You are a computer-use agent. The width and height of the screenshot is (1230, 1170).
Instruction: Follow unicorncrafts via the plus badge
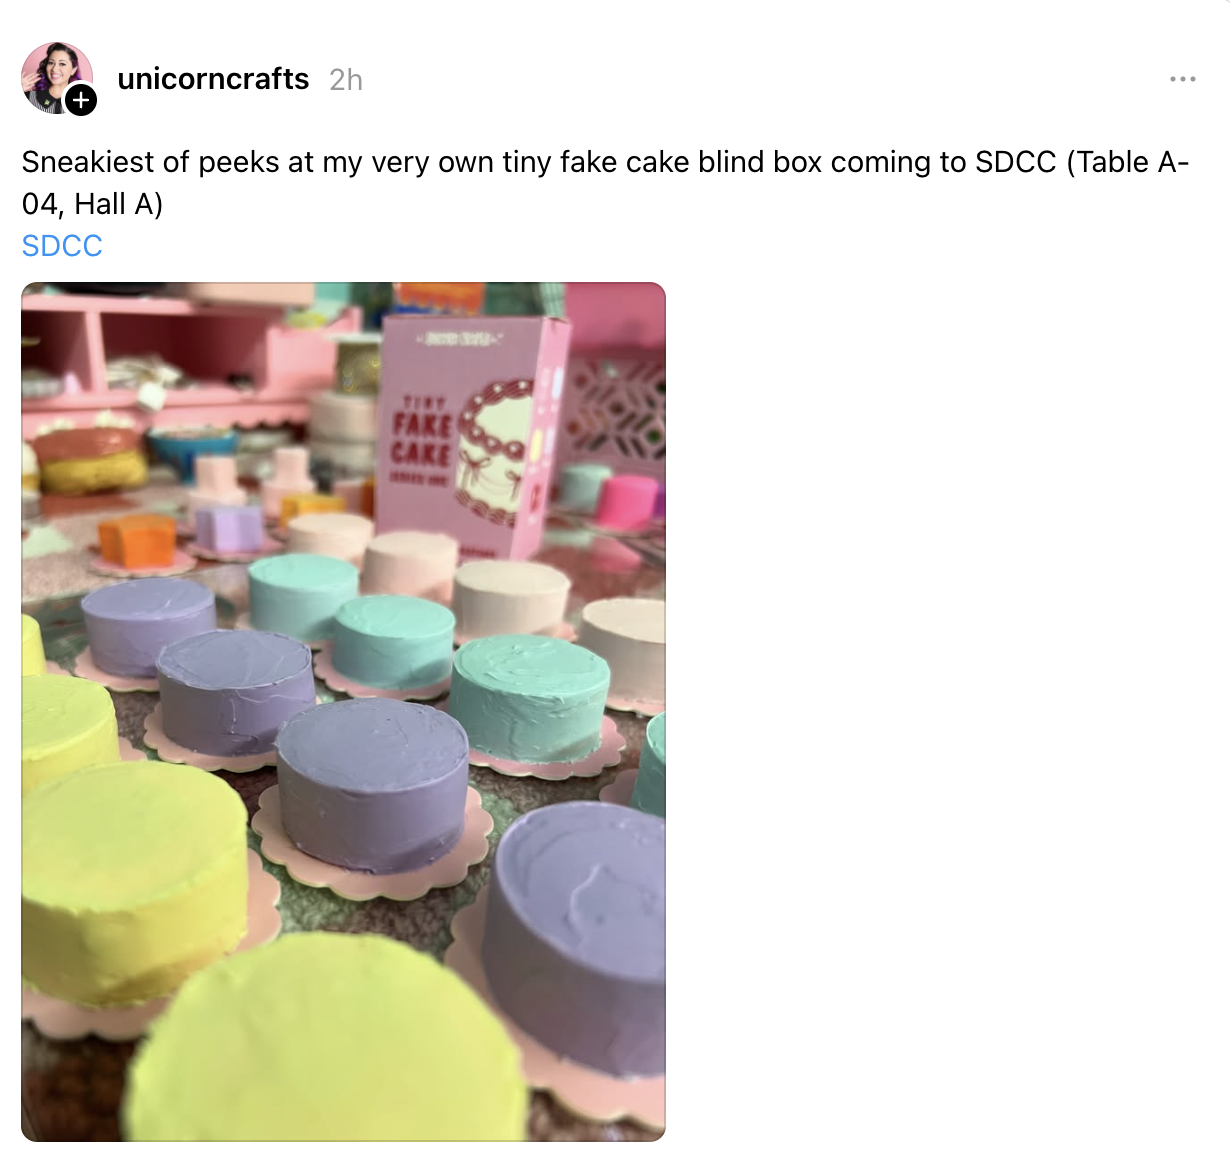coord(81,100)
